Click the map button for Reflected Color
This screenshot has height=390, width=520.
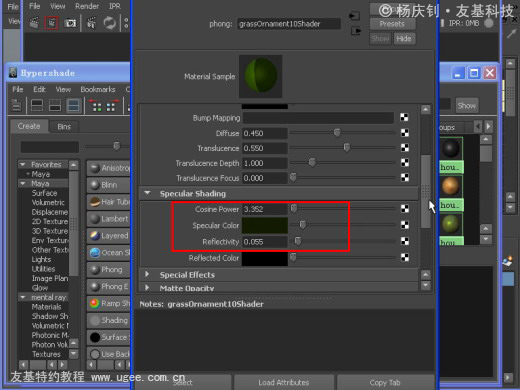tap(405, 257)
